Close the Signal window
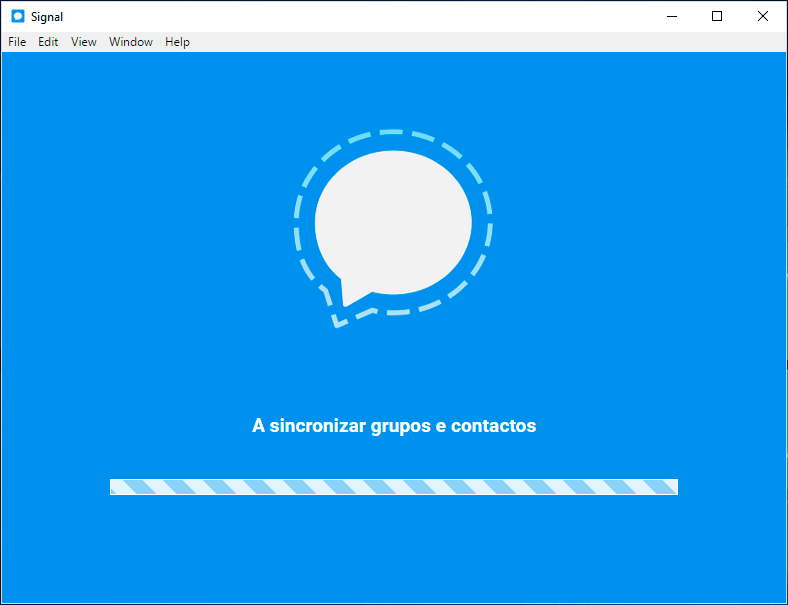Screen dimensions: 788x605 pos(763,17)
